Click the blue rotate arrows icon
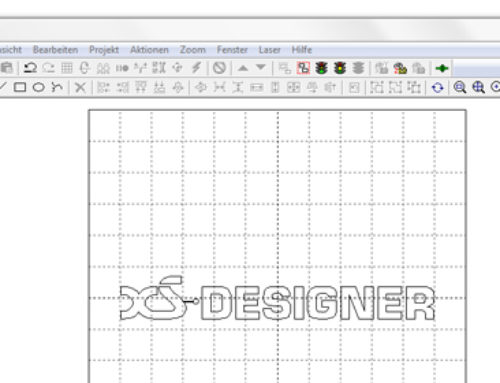500x383 pixels. click(x=437, y=88)
